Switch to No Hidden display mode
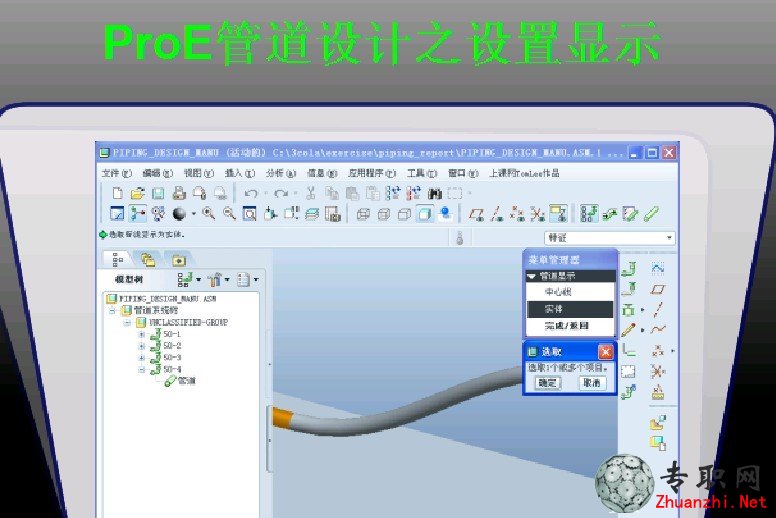Image resolution: width=776 pixels, height=518 pixels. tap(404, 214)
